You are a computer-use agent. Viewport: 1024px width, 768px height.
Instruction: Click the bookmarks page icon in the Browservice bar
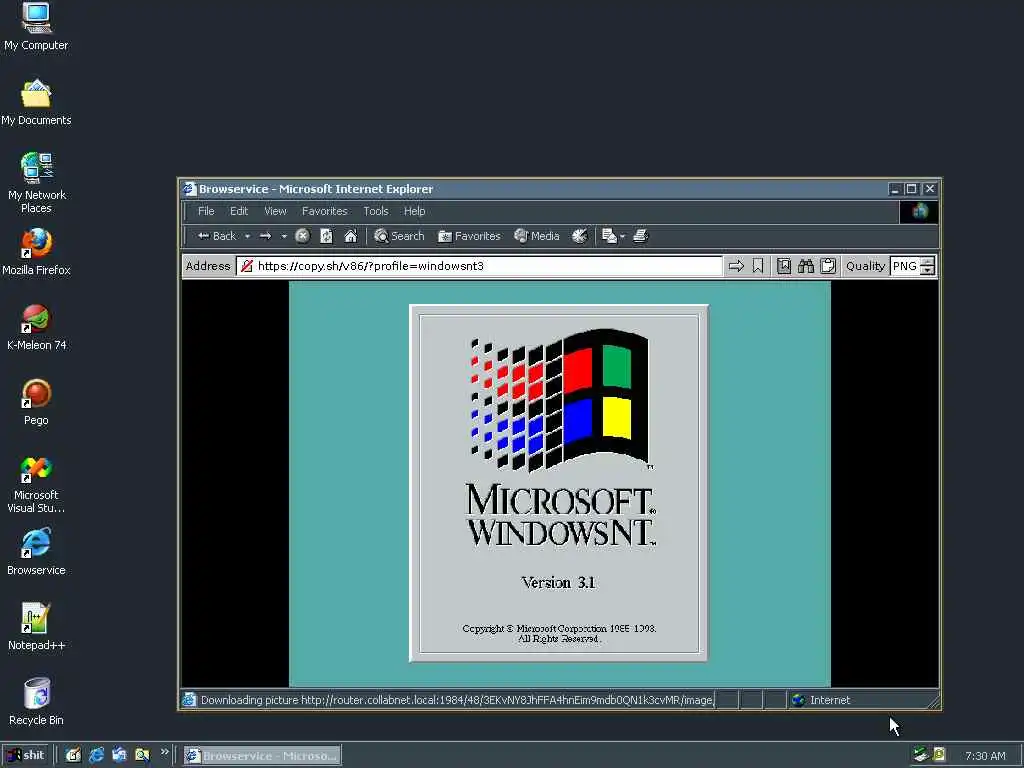[x=784, y=266]
